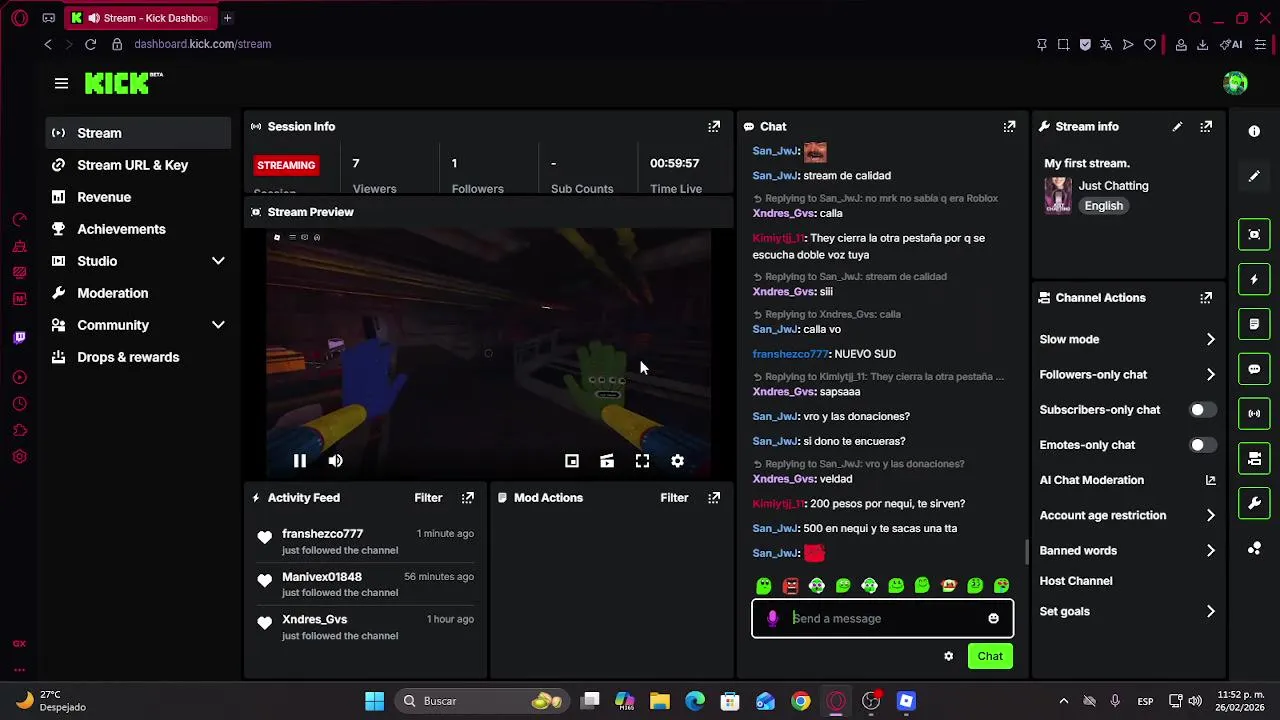Edit stream info with pencil icon

[1177, 127]
